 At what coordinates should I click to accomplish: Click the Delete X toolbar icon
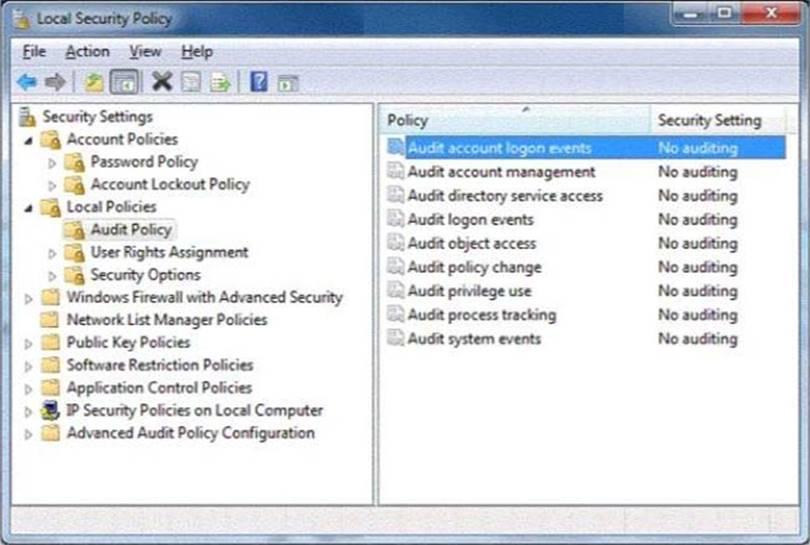click(161, 82)
